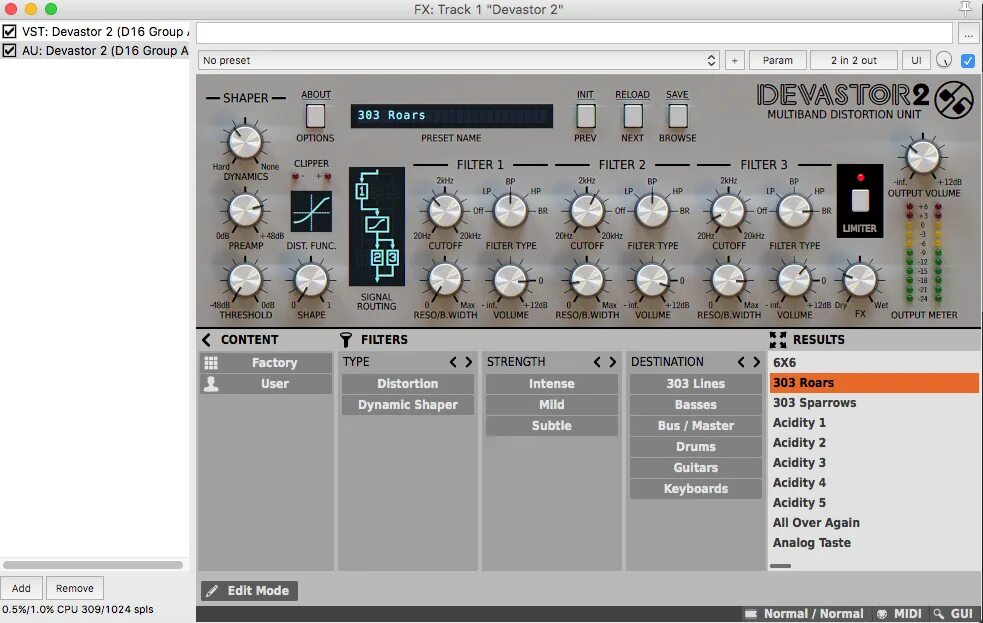Click the ellipsis button at top right

[x=969, y=33]
